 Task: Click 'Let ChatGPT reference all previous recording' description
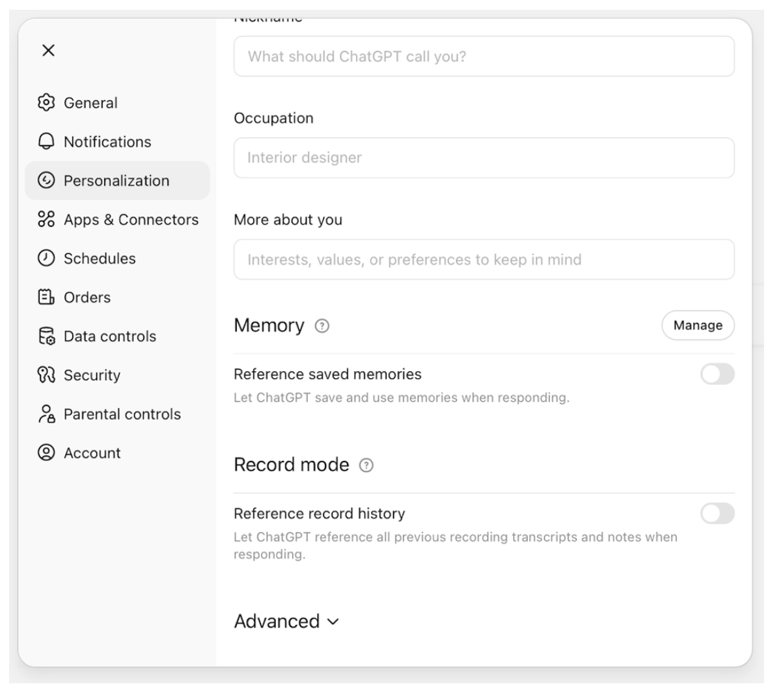(x=456, y=546)
